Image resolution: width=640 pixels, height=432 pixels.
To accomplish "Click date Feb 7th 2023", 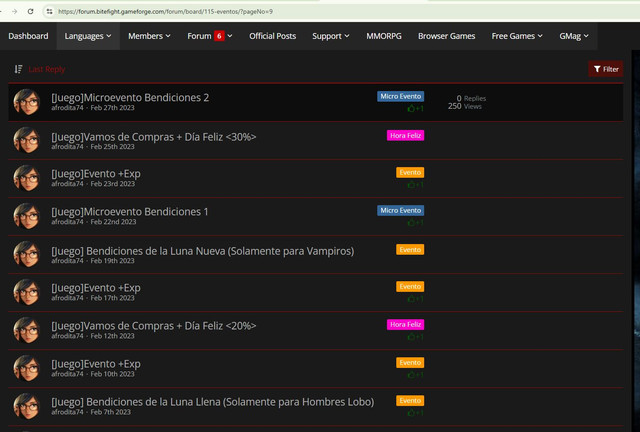I will (111, 412).
